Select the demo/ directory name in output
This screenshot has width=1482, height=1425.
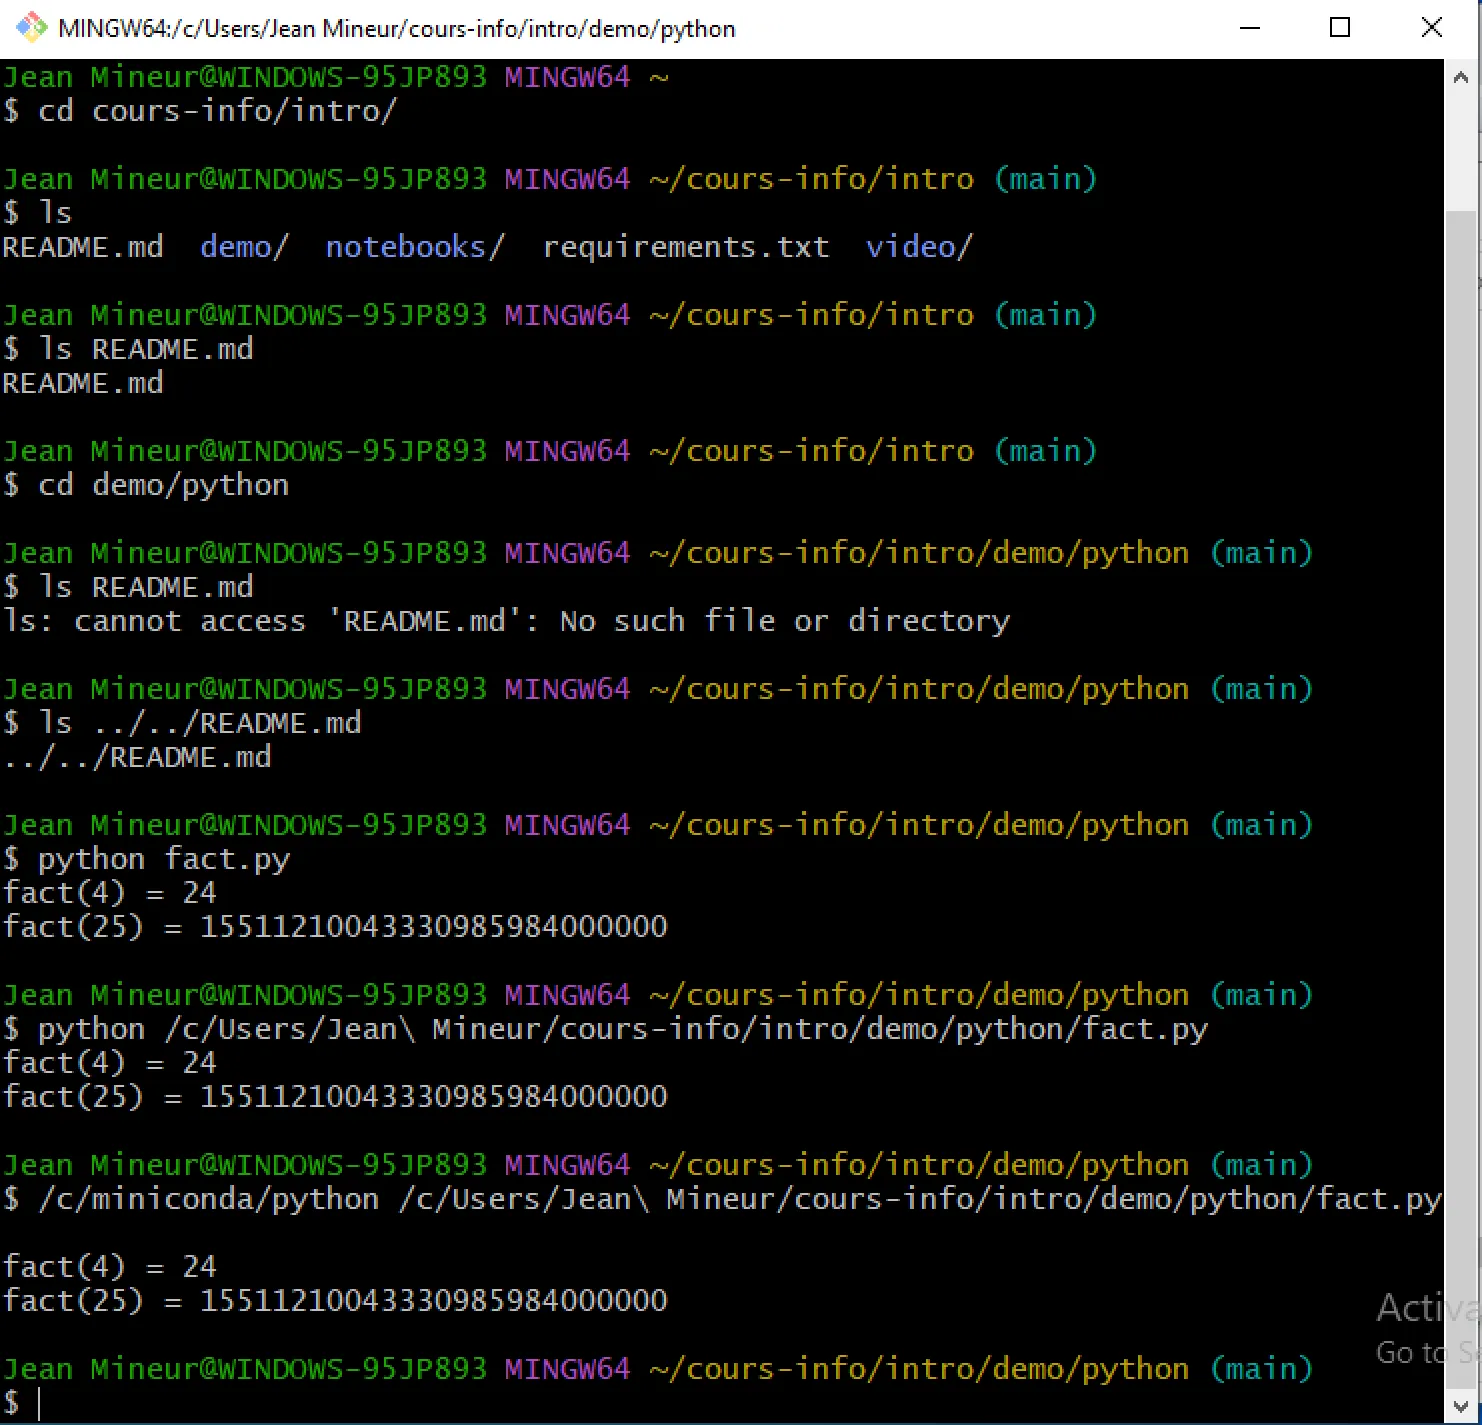(x=243, y=247)
